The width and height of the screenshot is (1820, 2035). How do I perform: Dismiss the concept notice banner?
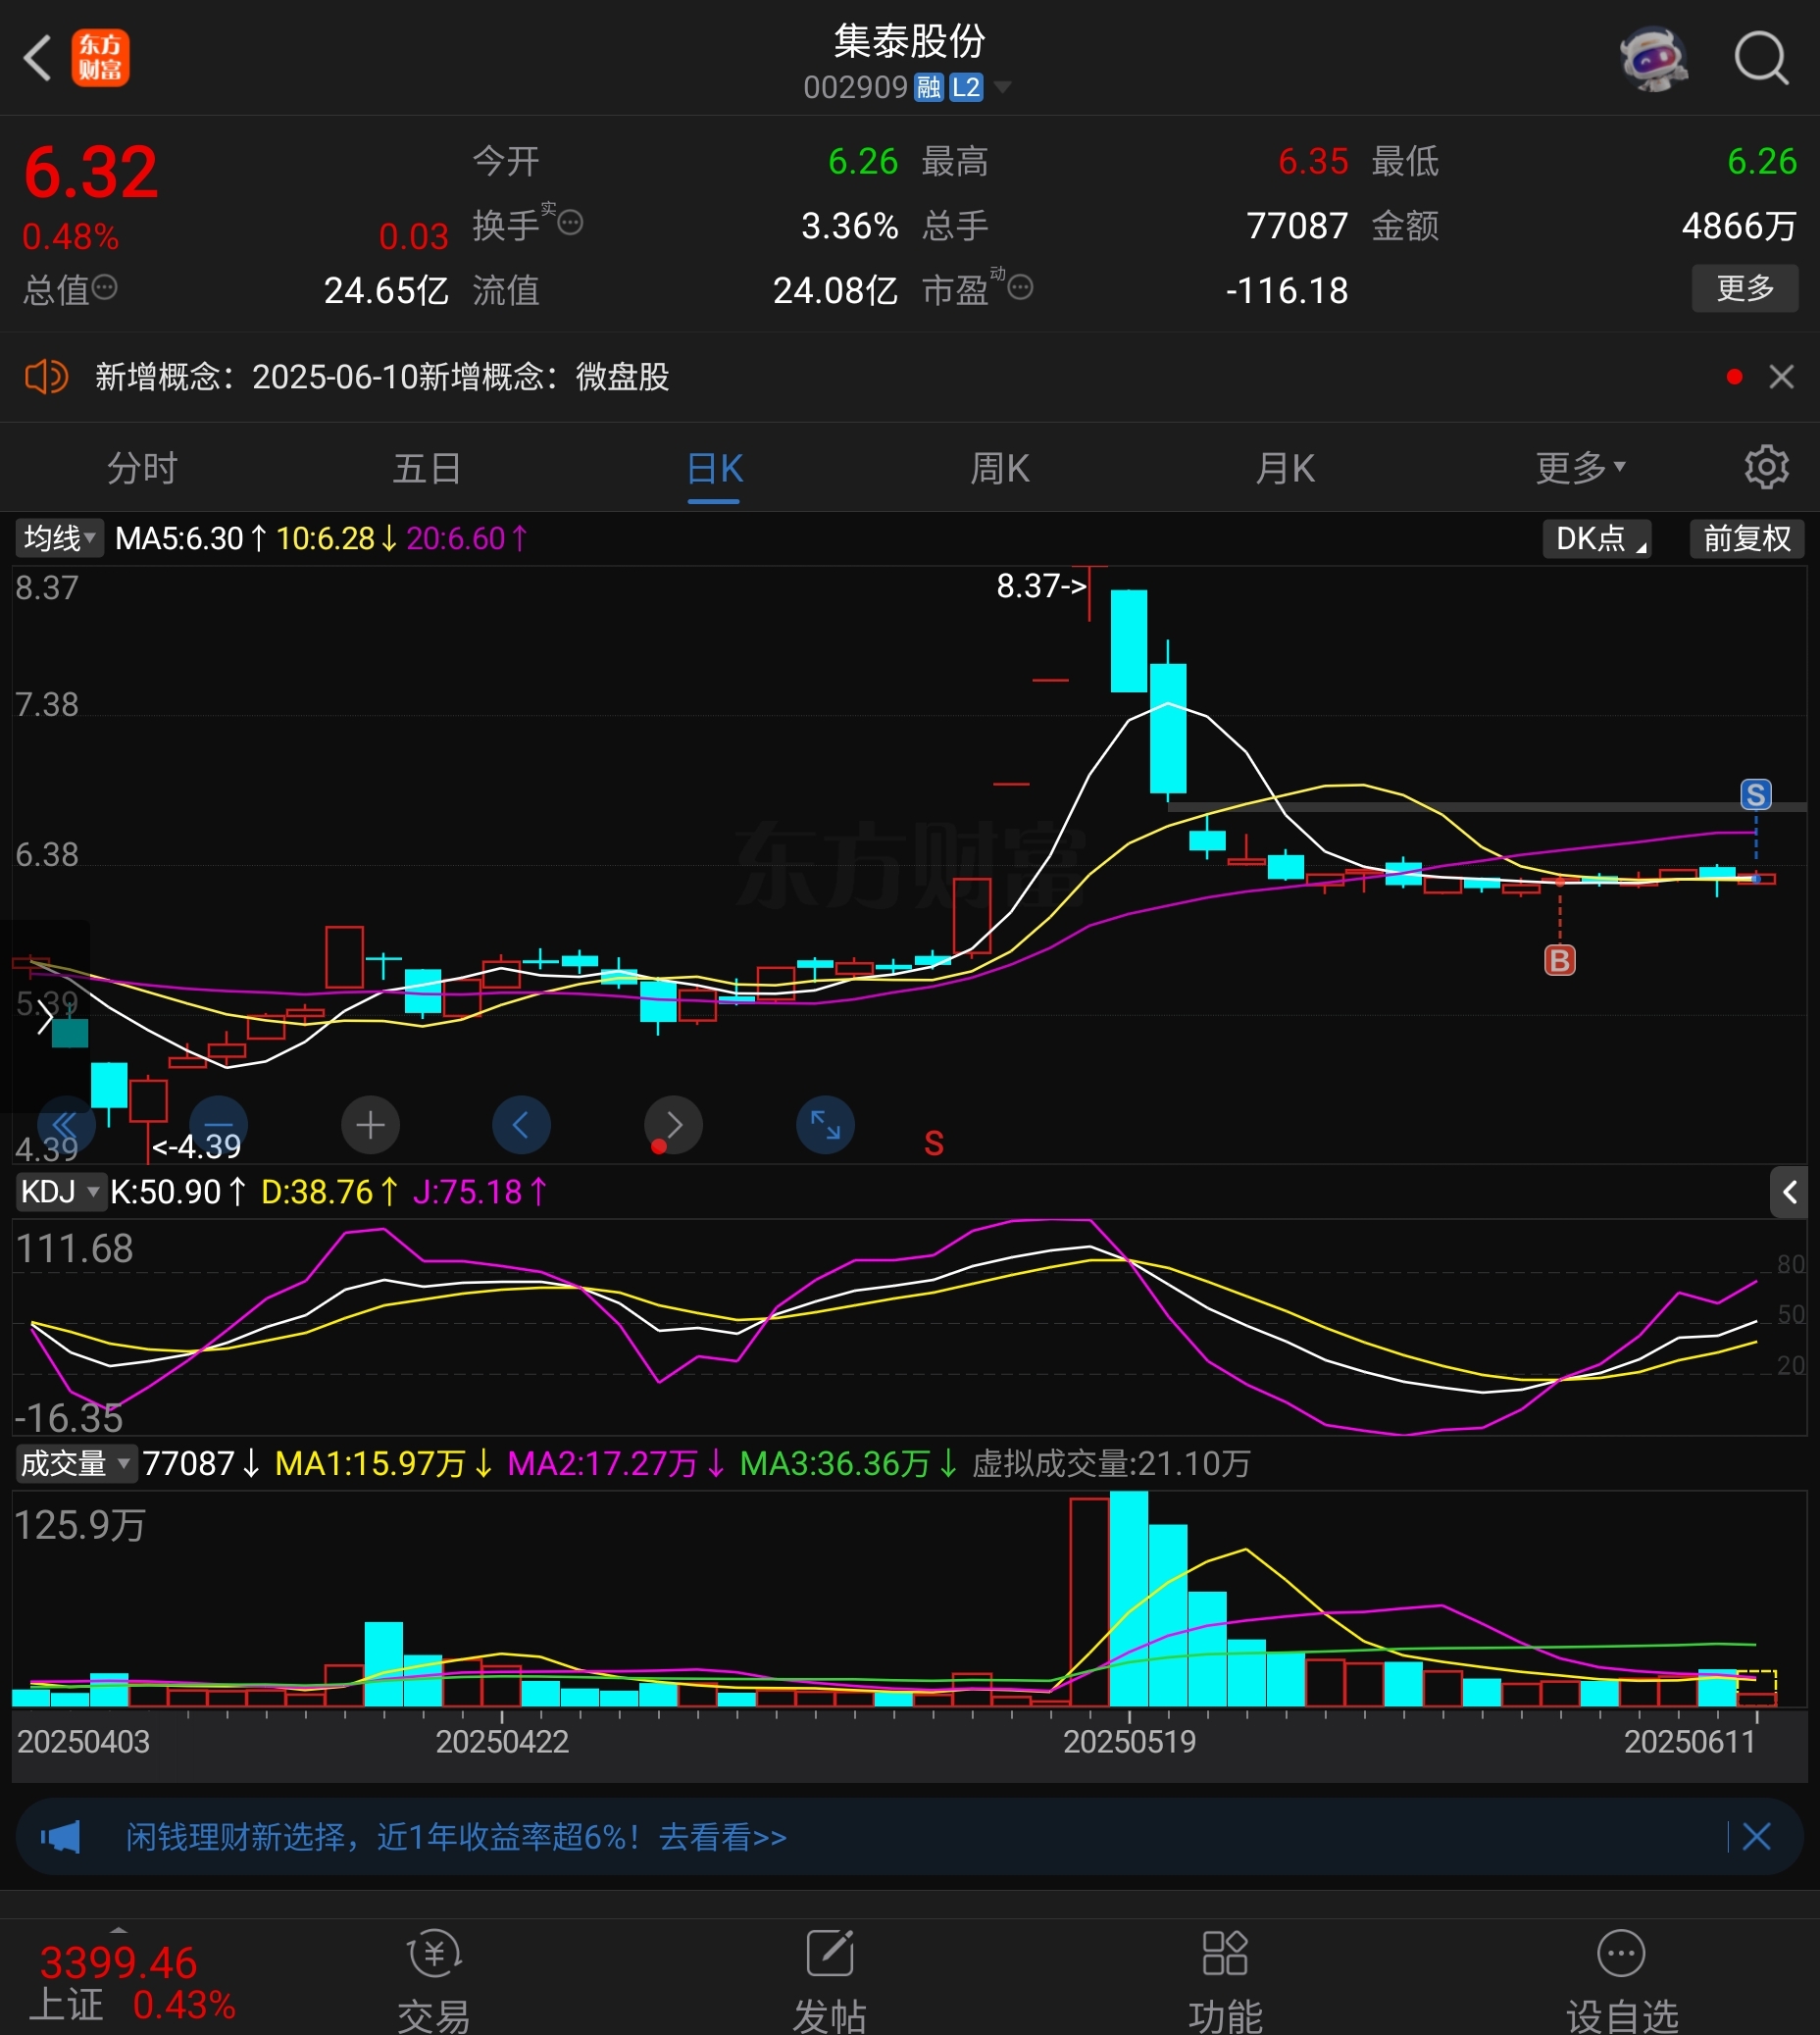coord(1781,377)
